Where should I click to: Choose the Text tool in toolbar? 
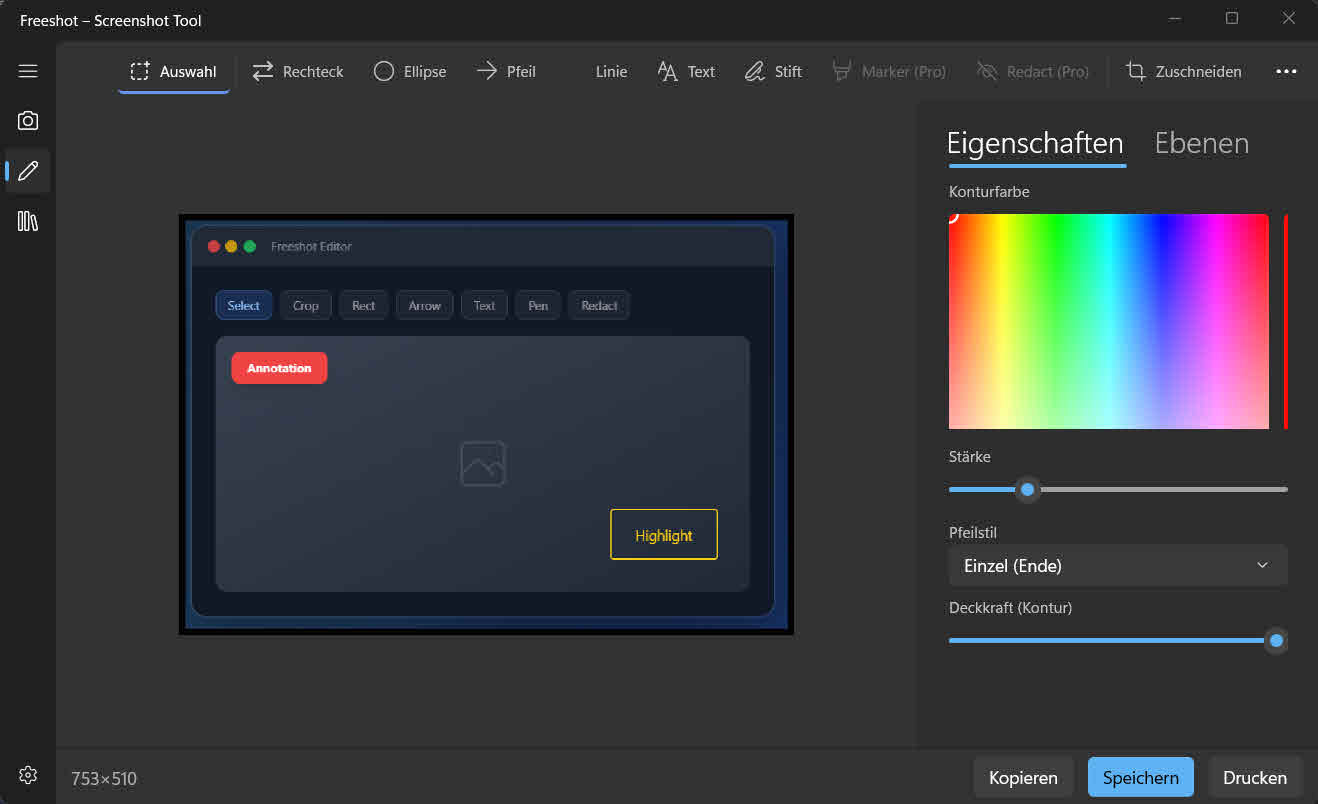coord(686,71)
